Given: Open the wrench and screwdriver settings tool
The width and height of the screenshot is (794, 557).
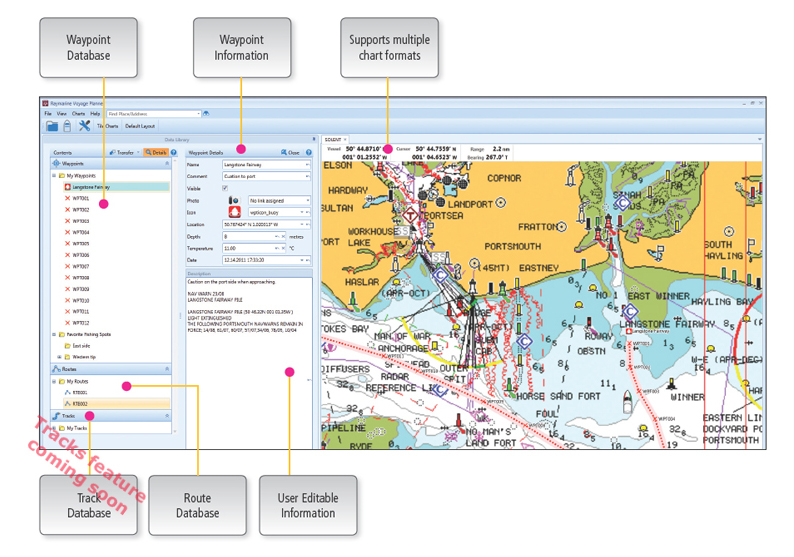Looking at the screenshot, I should point(84,126).
